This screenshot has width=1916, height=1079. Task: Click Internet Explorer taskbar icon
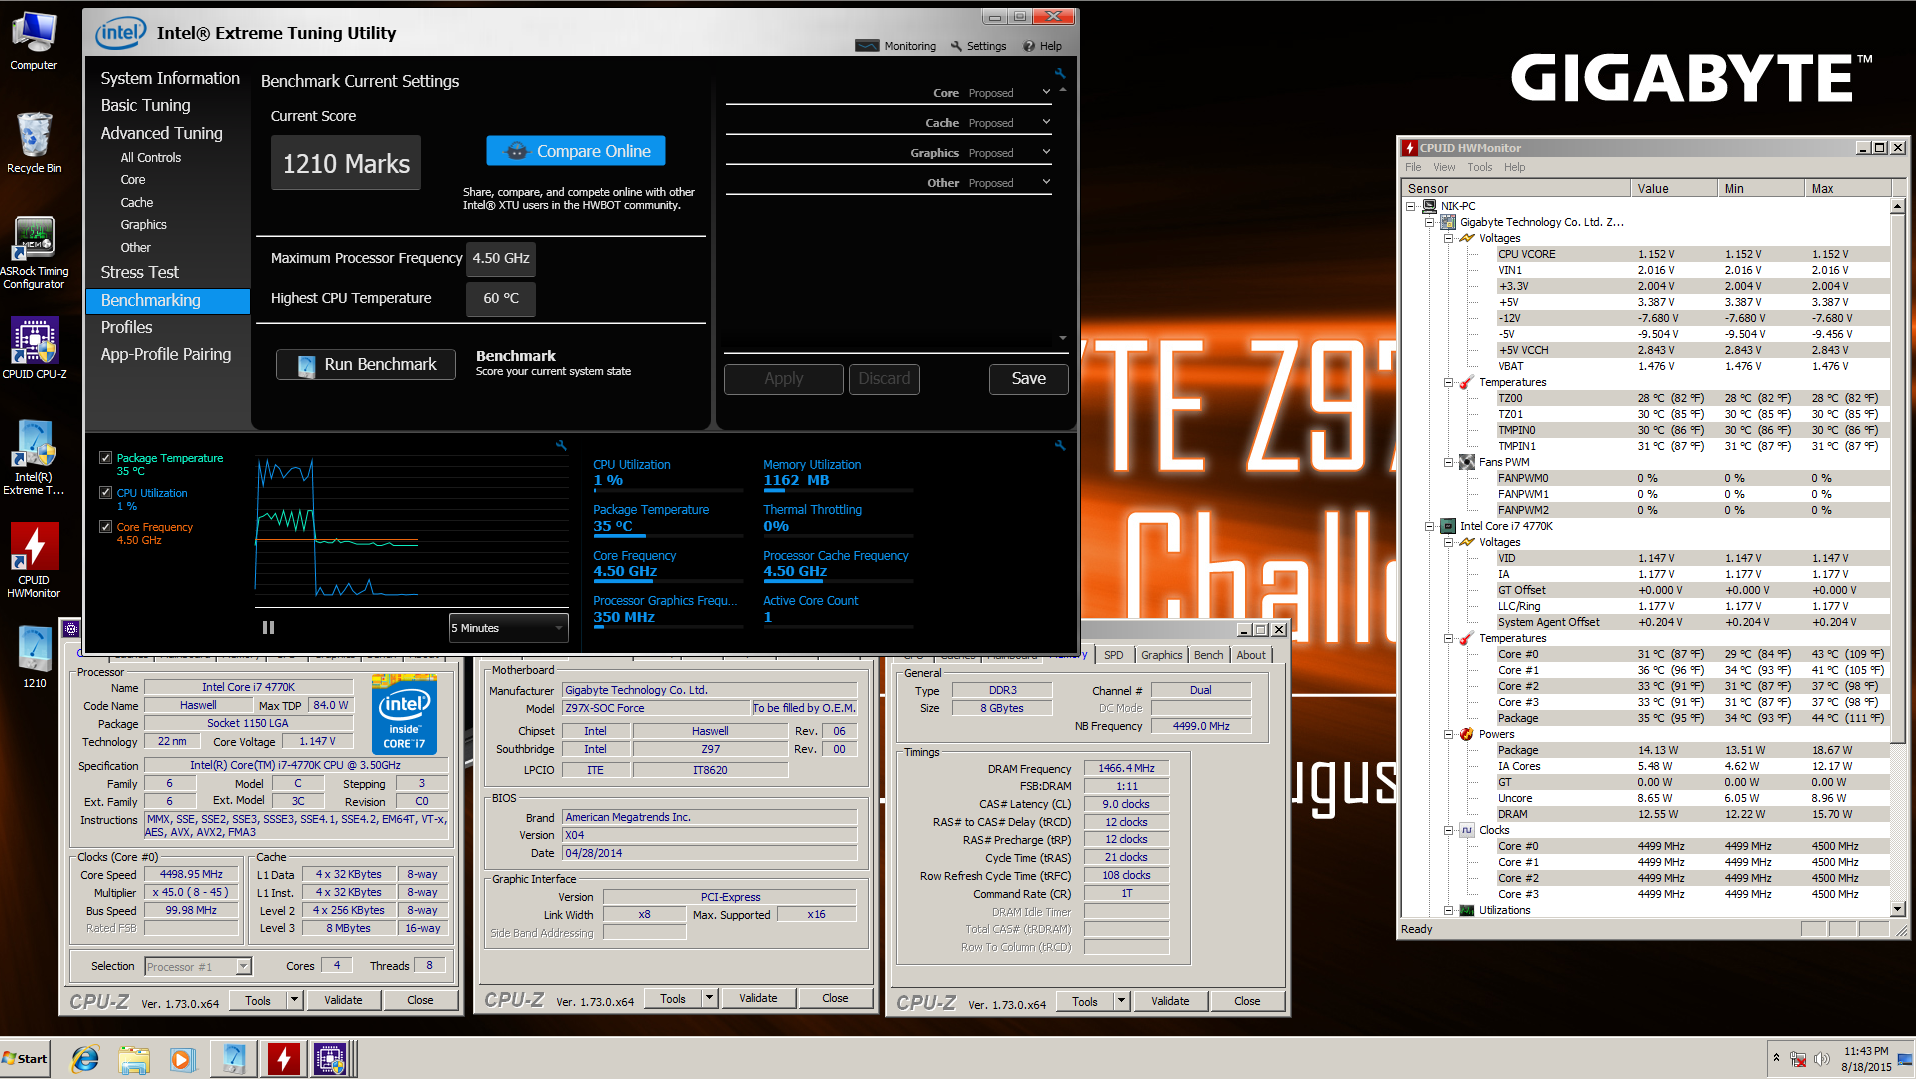[x=85, y=1058]
